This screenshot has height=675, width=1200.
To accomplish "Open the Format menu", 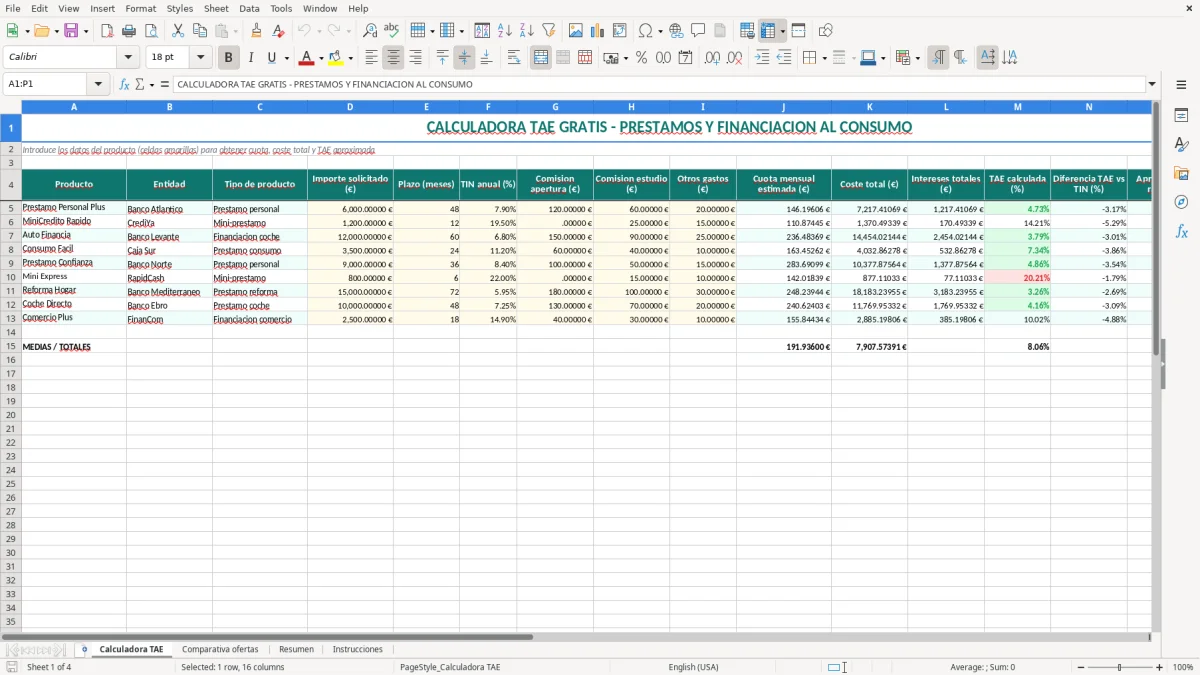I will coord(140,8).
